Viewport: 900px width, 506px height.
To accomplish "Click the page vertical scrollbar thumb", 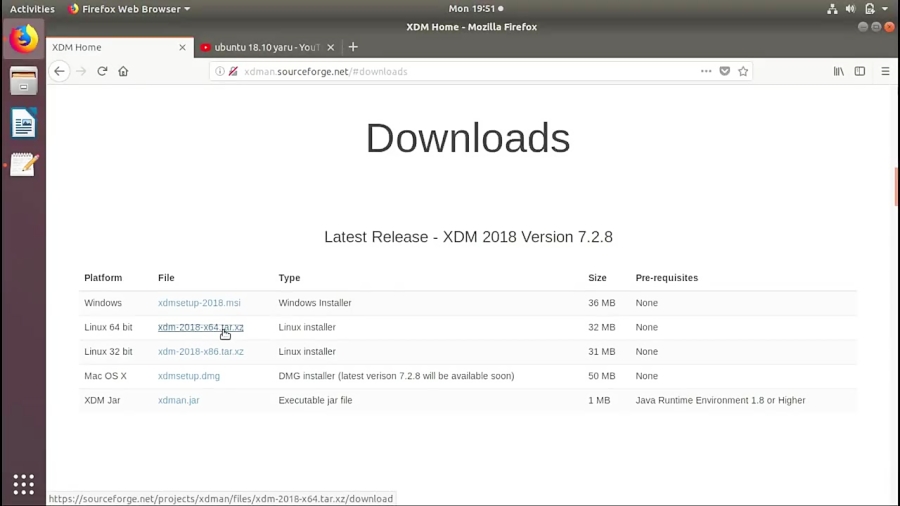I will (896, 186).
